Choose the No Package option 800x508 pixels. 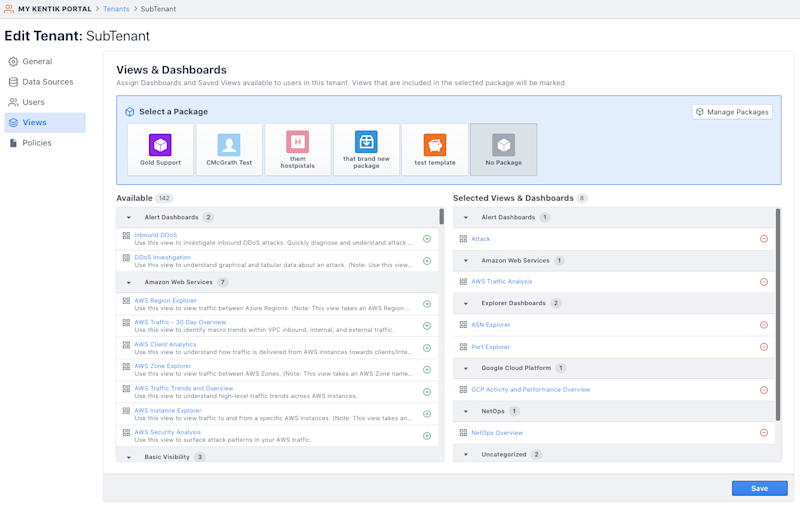pyautogui.click(x=504, y=149)
